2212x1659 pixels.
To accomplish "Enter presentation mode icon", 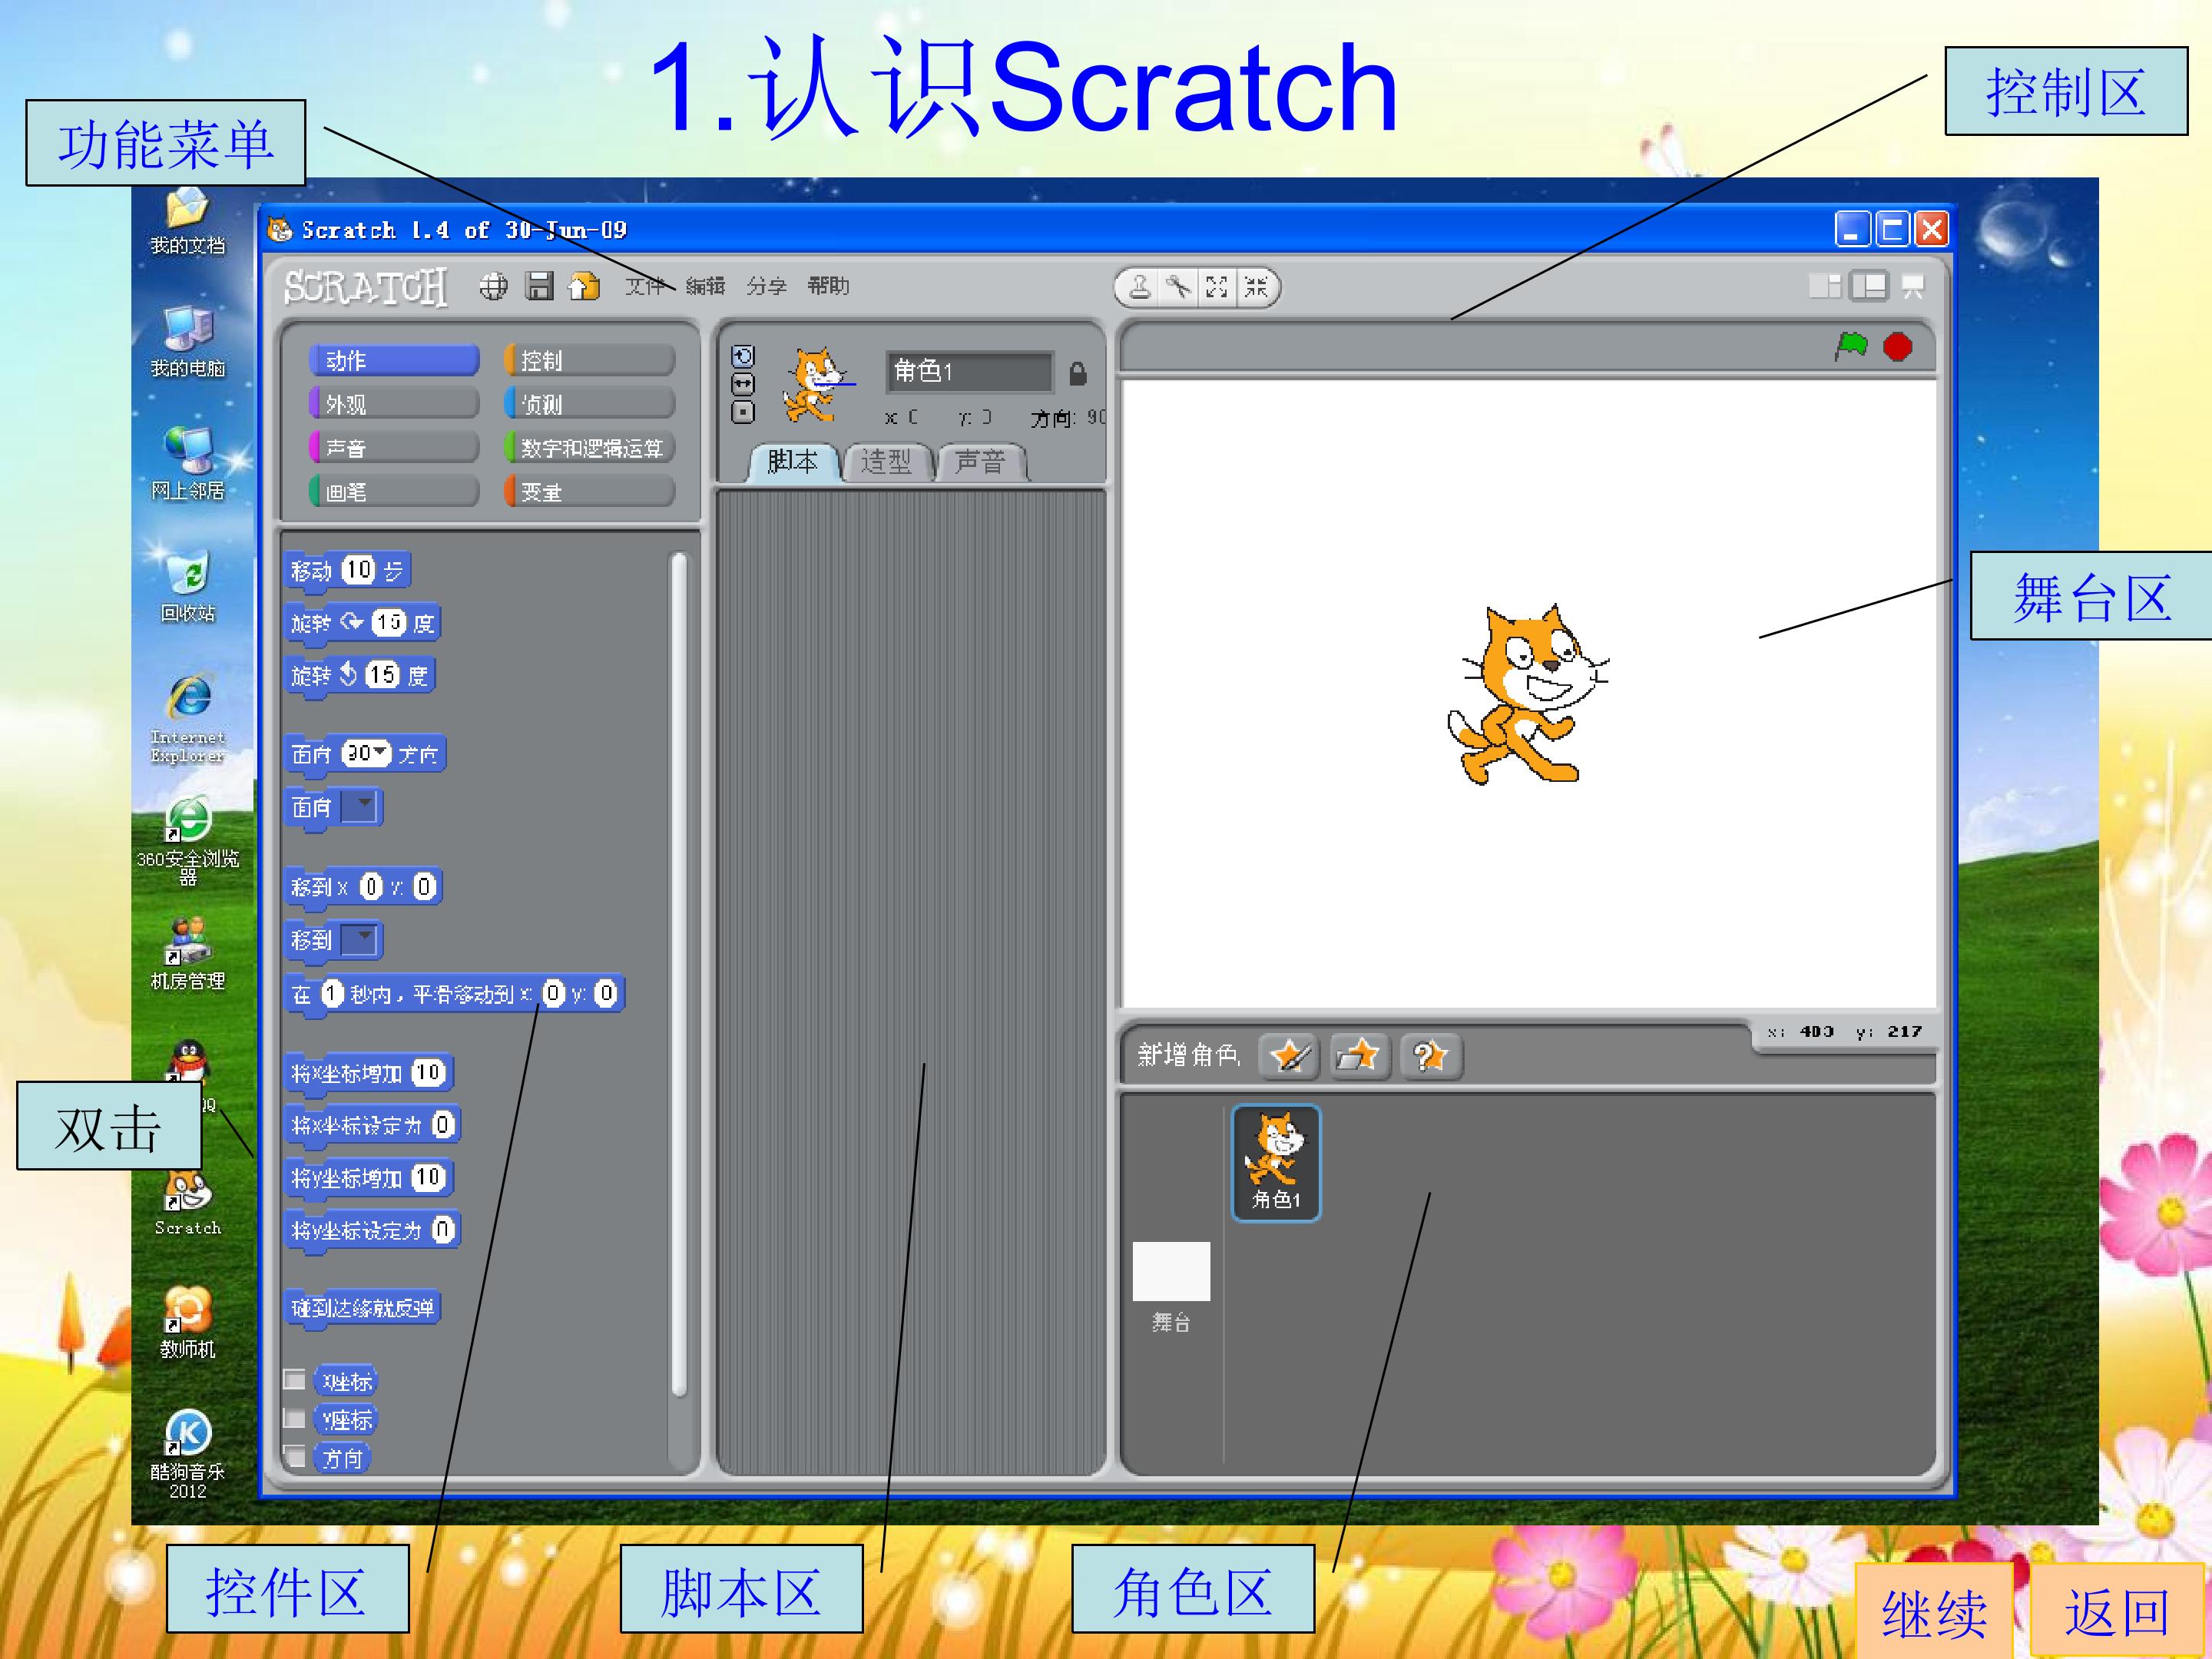I will pos(1913,287).
